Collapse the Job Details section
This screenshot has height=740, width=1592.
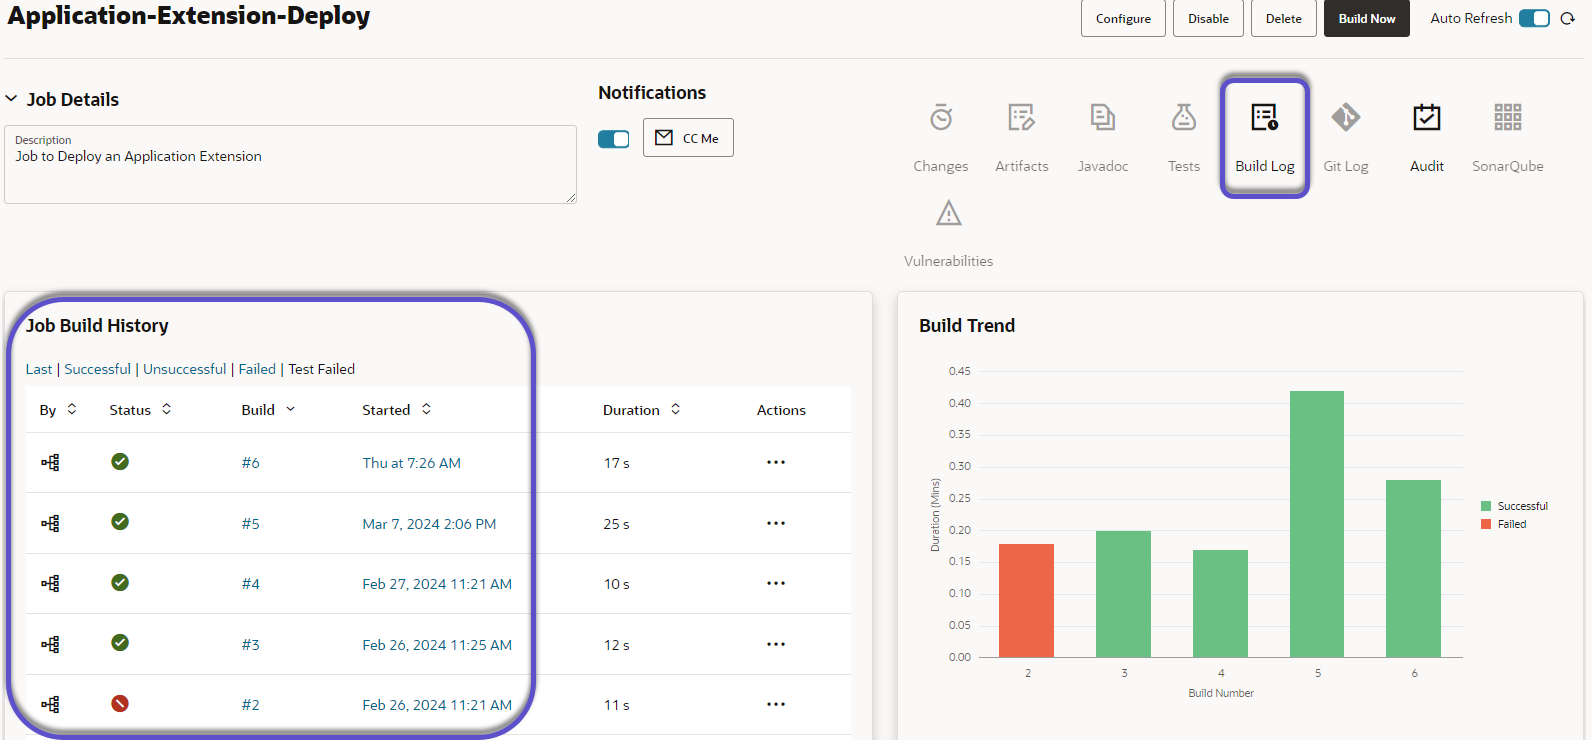[12, 99]
